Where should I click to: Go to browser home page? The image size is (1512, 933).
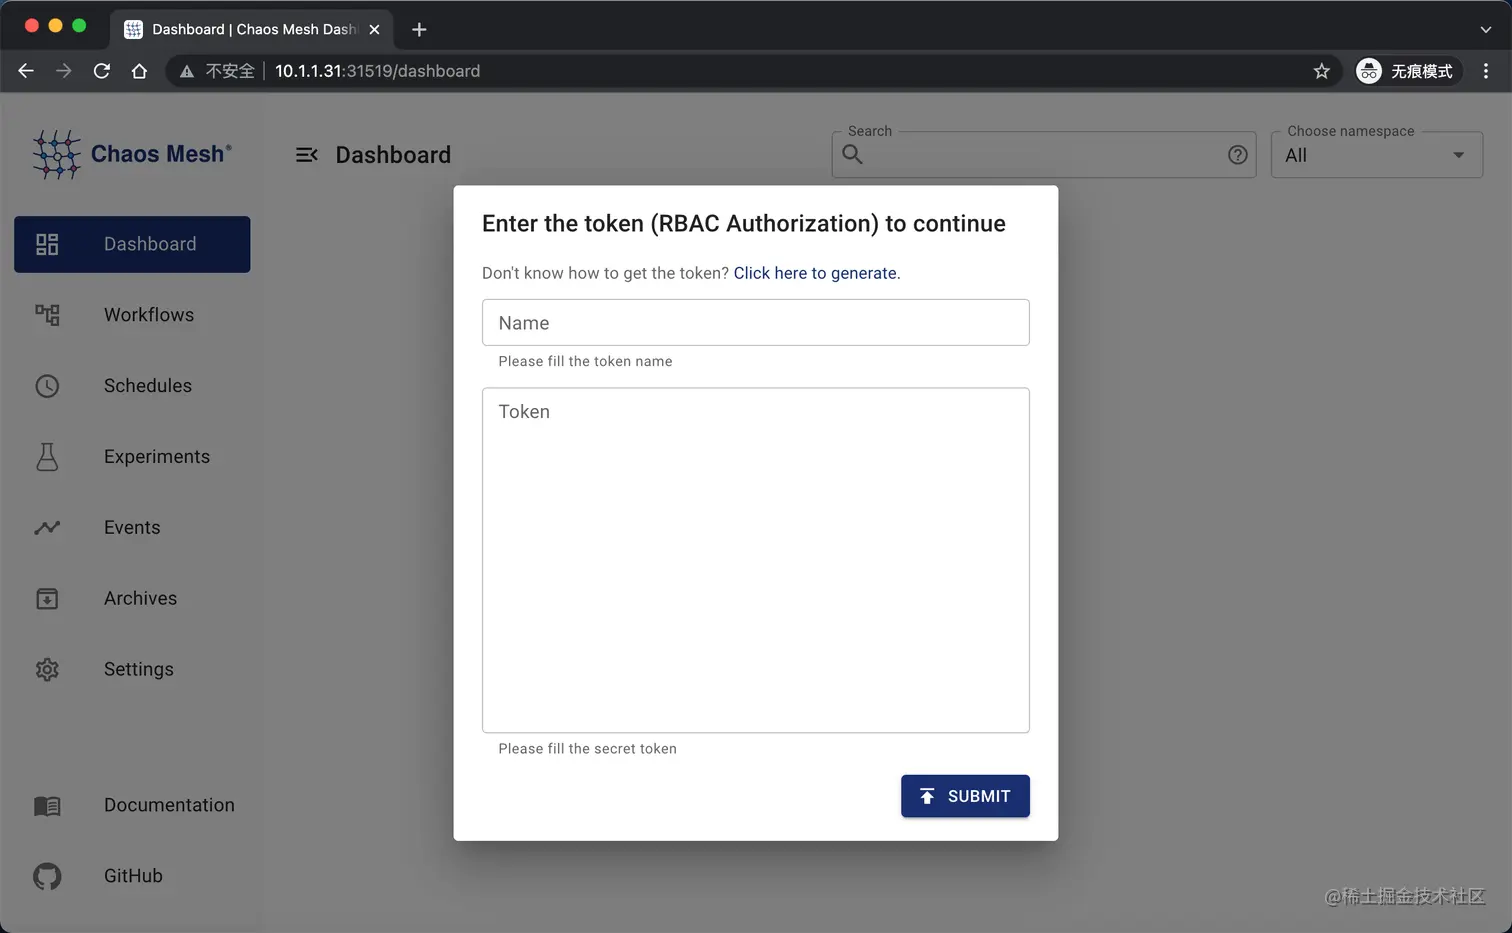point(139,71)
